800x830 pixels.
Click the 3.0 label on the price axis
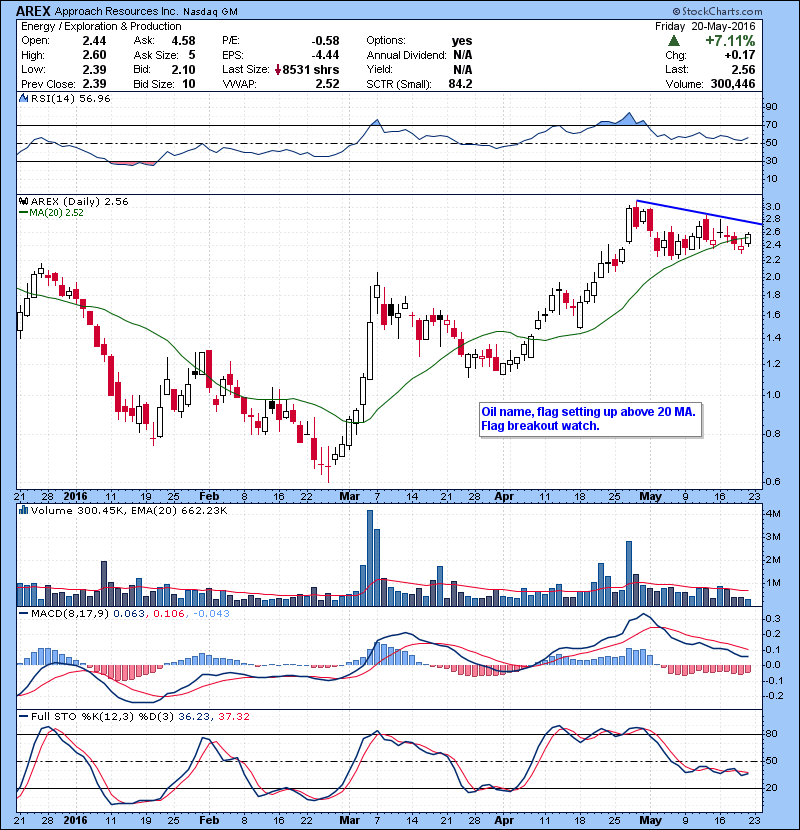(772, 206)
